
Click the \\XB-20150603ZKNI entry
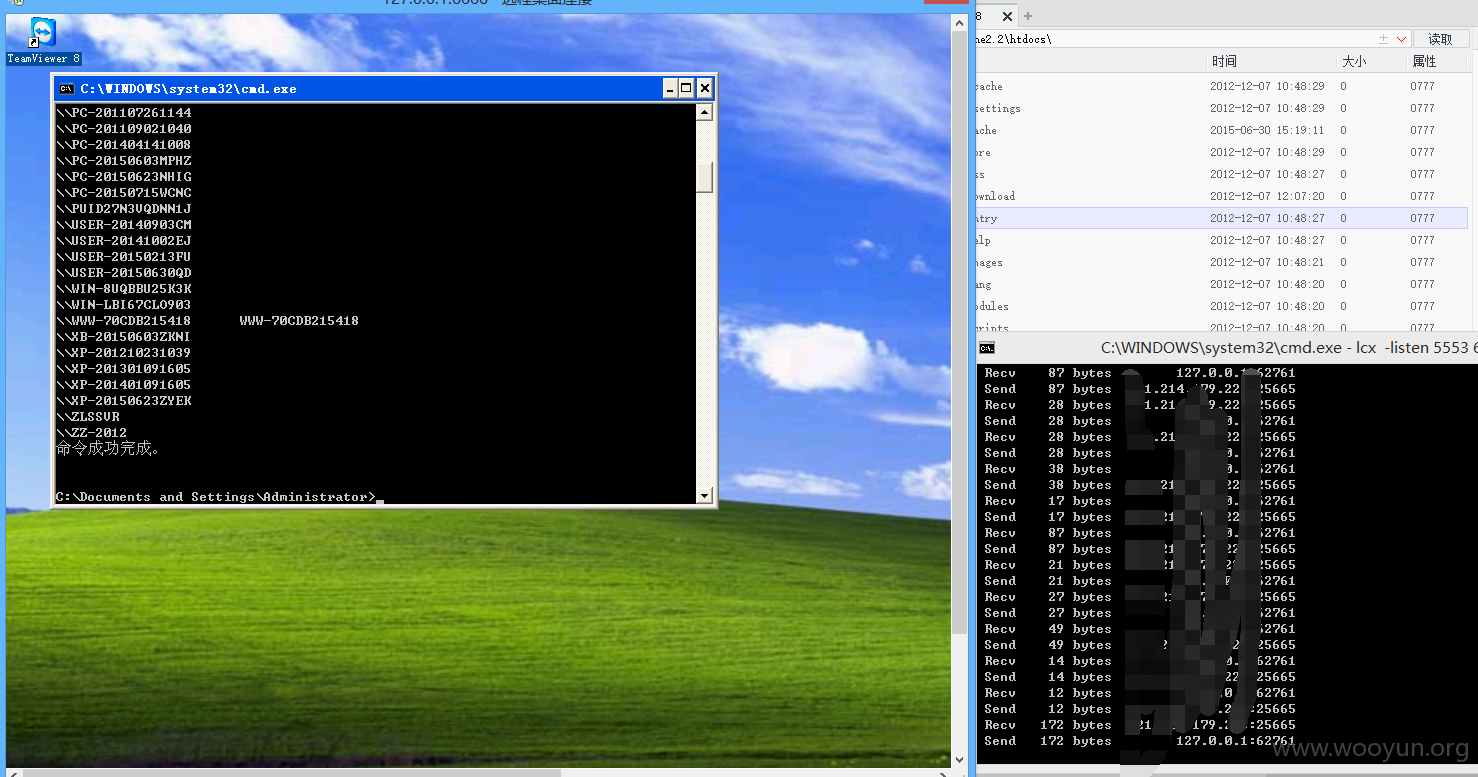[x=123, y=337]
